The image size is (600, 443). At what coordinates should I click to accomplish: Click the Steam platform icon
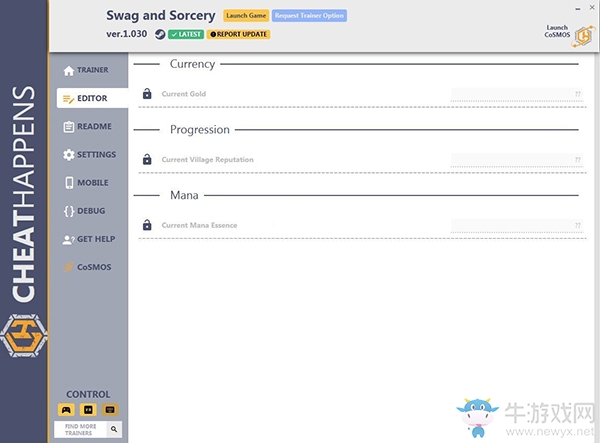(x=160, y=34)
